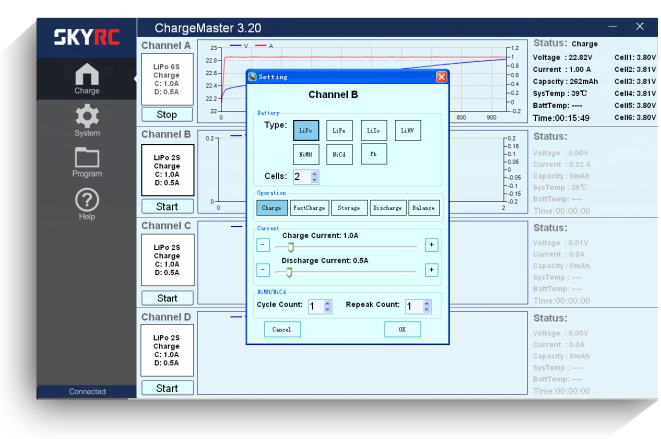Select NiMH battery type
This screenshot has width=661, height=439.
[x=306, y=155]
